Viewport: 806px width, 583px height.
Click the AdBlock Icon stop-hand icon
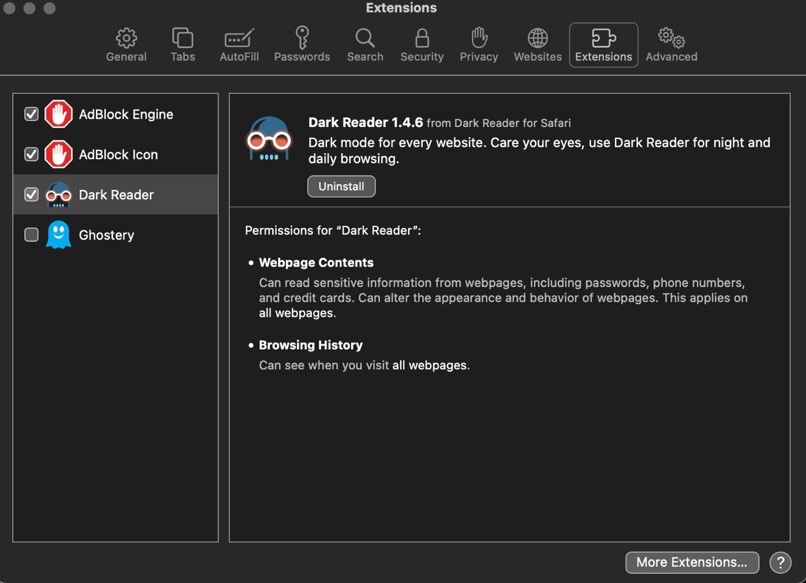tap(58, 154)
